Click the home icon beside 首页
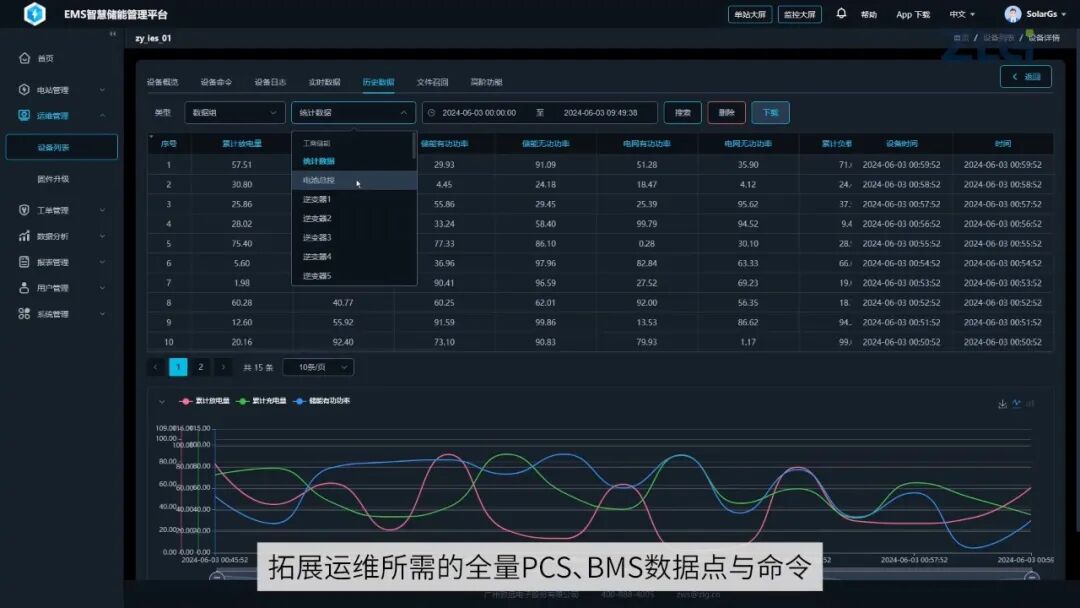 tap(25, 58)
